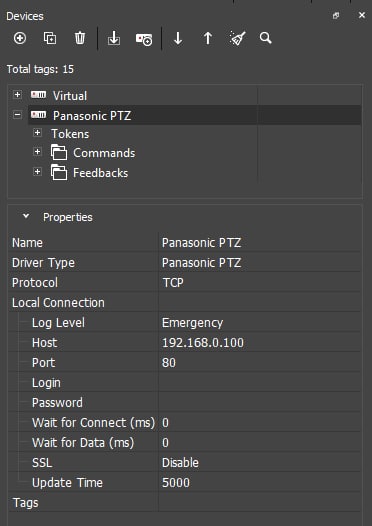Edit the Wait for Data value

tap(260, 442)
